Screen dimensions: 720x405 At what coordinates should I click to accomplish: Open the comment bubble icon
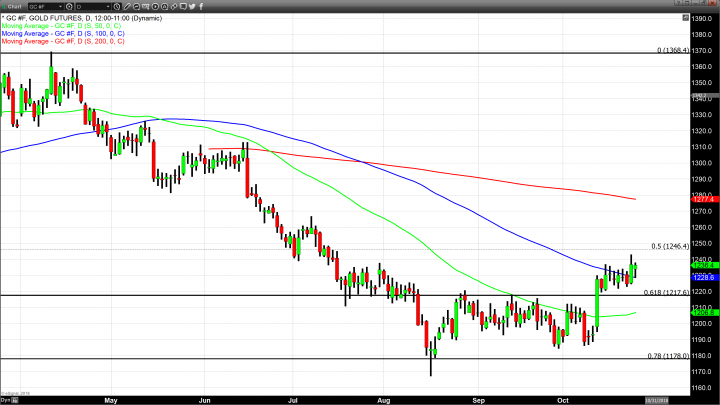(183, 6)
